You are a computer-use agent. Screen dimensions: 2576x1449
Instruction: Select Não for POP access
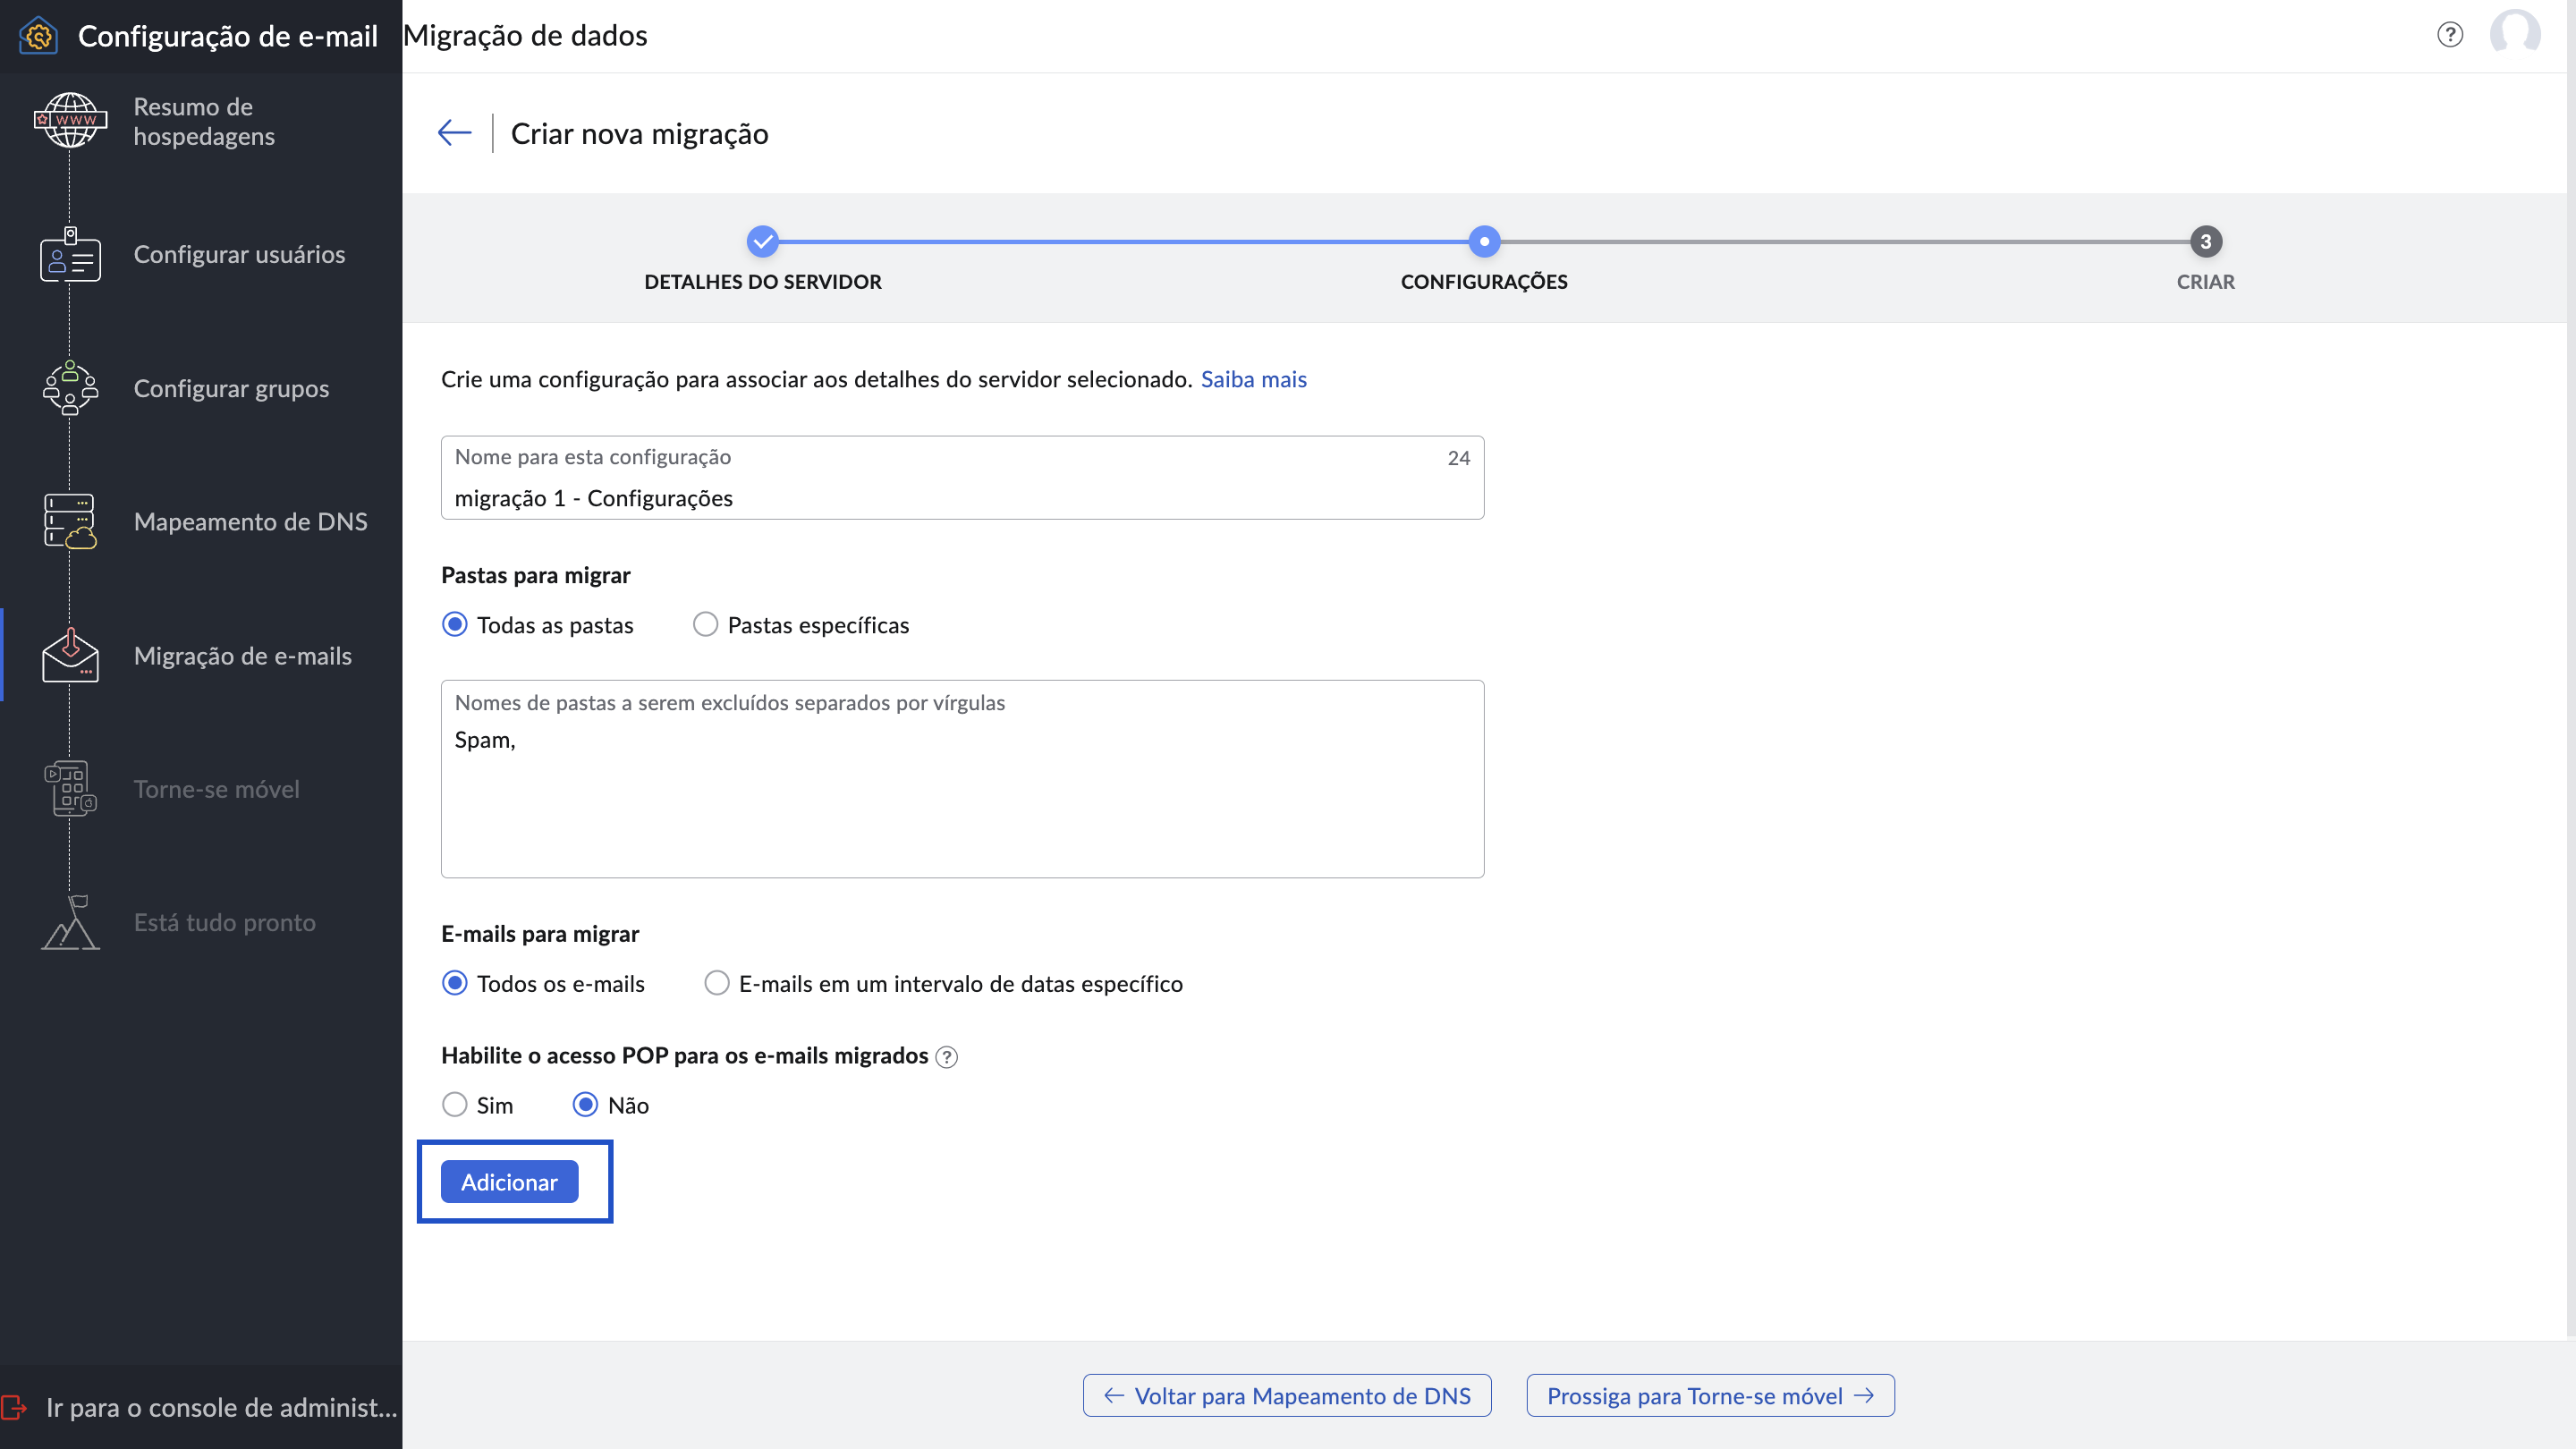[x=585, y=1105]
